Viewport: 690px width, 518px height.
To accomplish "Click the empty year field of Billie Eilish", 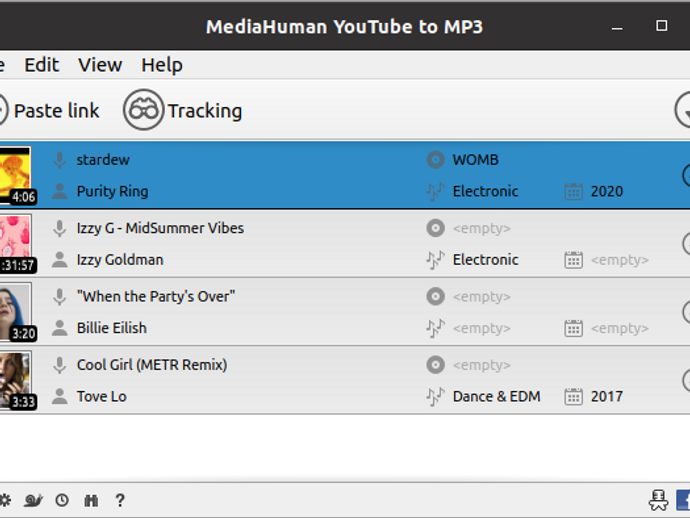I will (x=620, y=328).
